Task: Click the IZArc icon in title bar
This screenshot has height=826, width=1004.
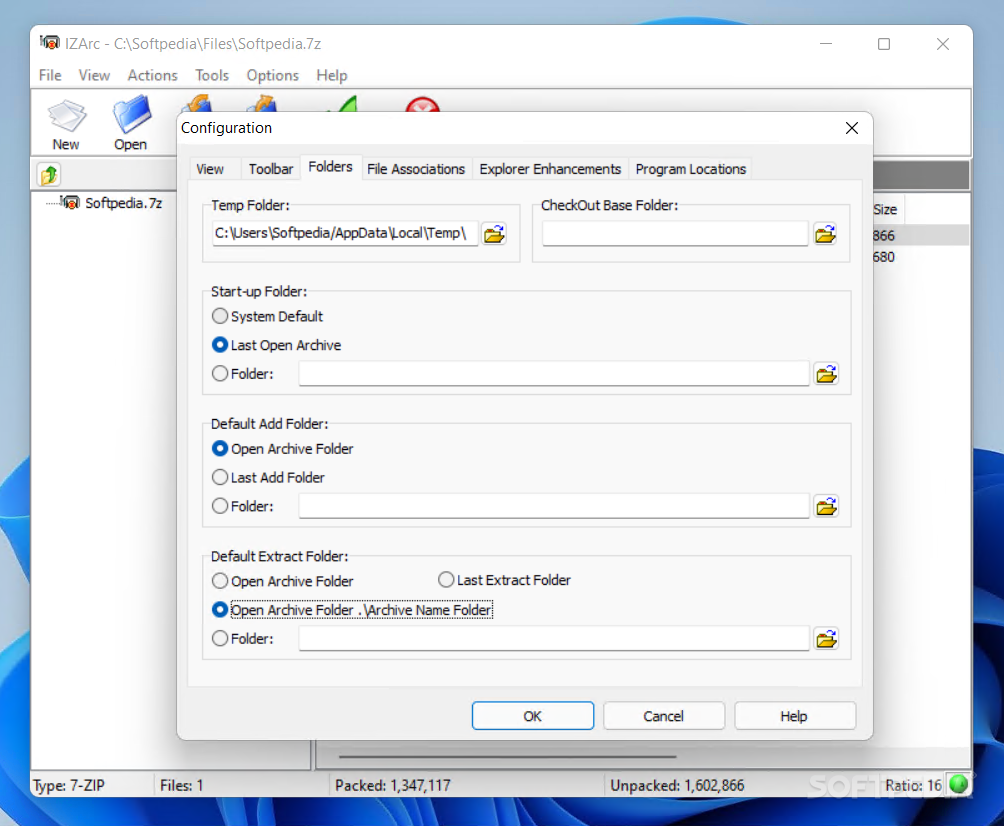Action: pos(49,43)
